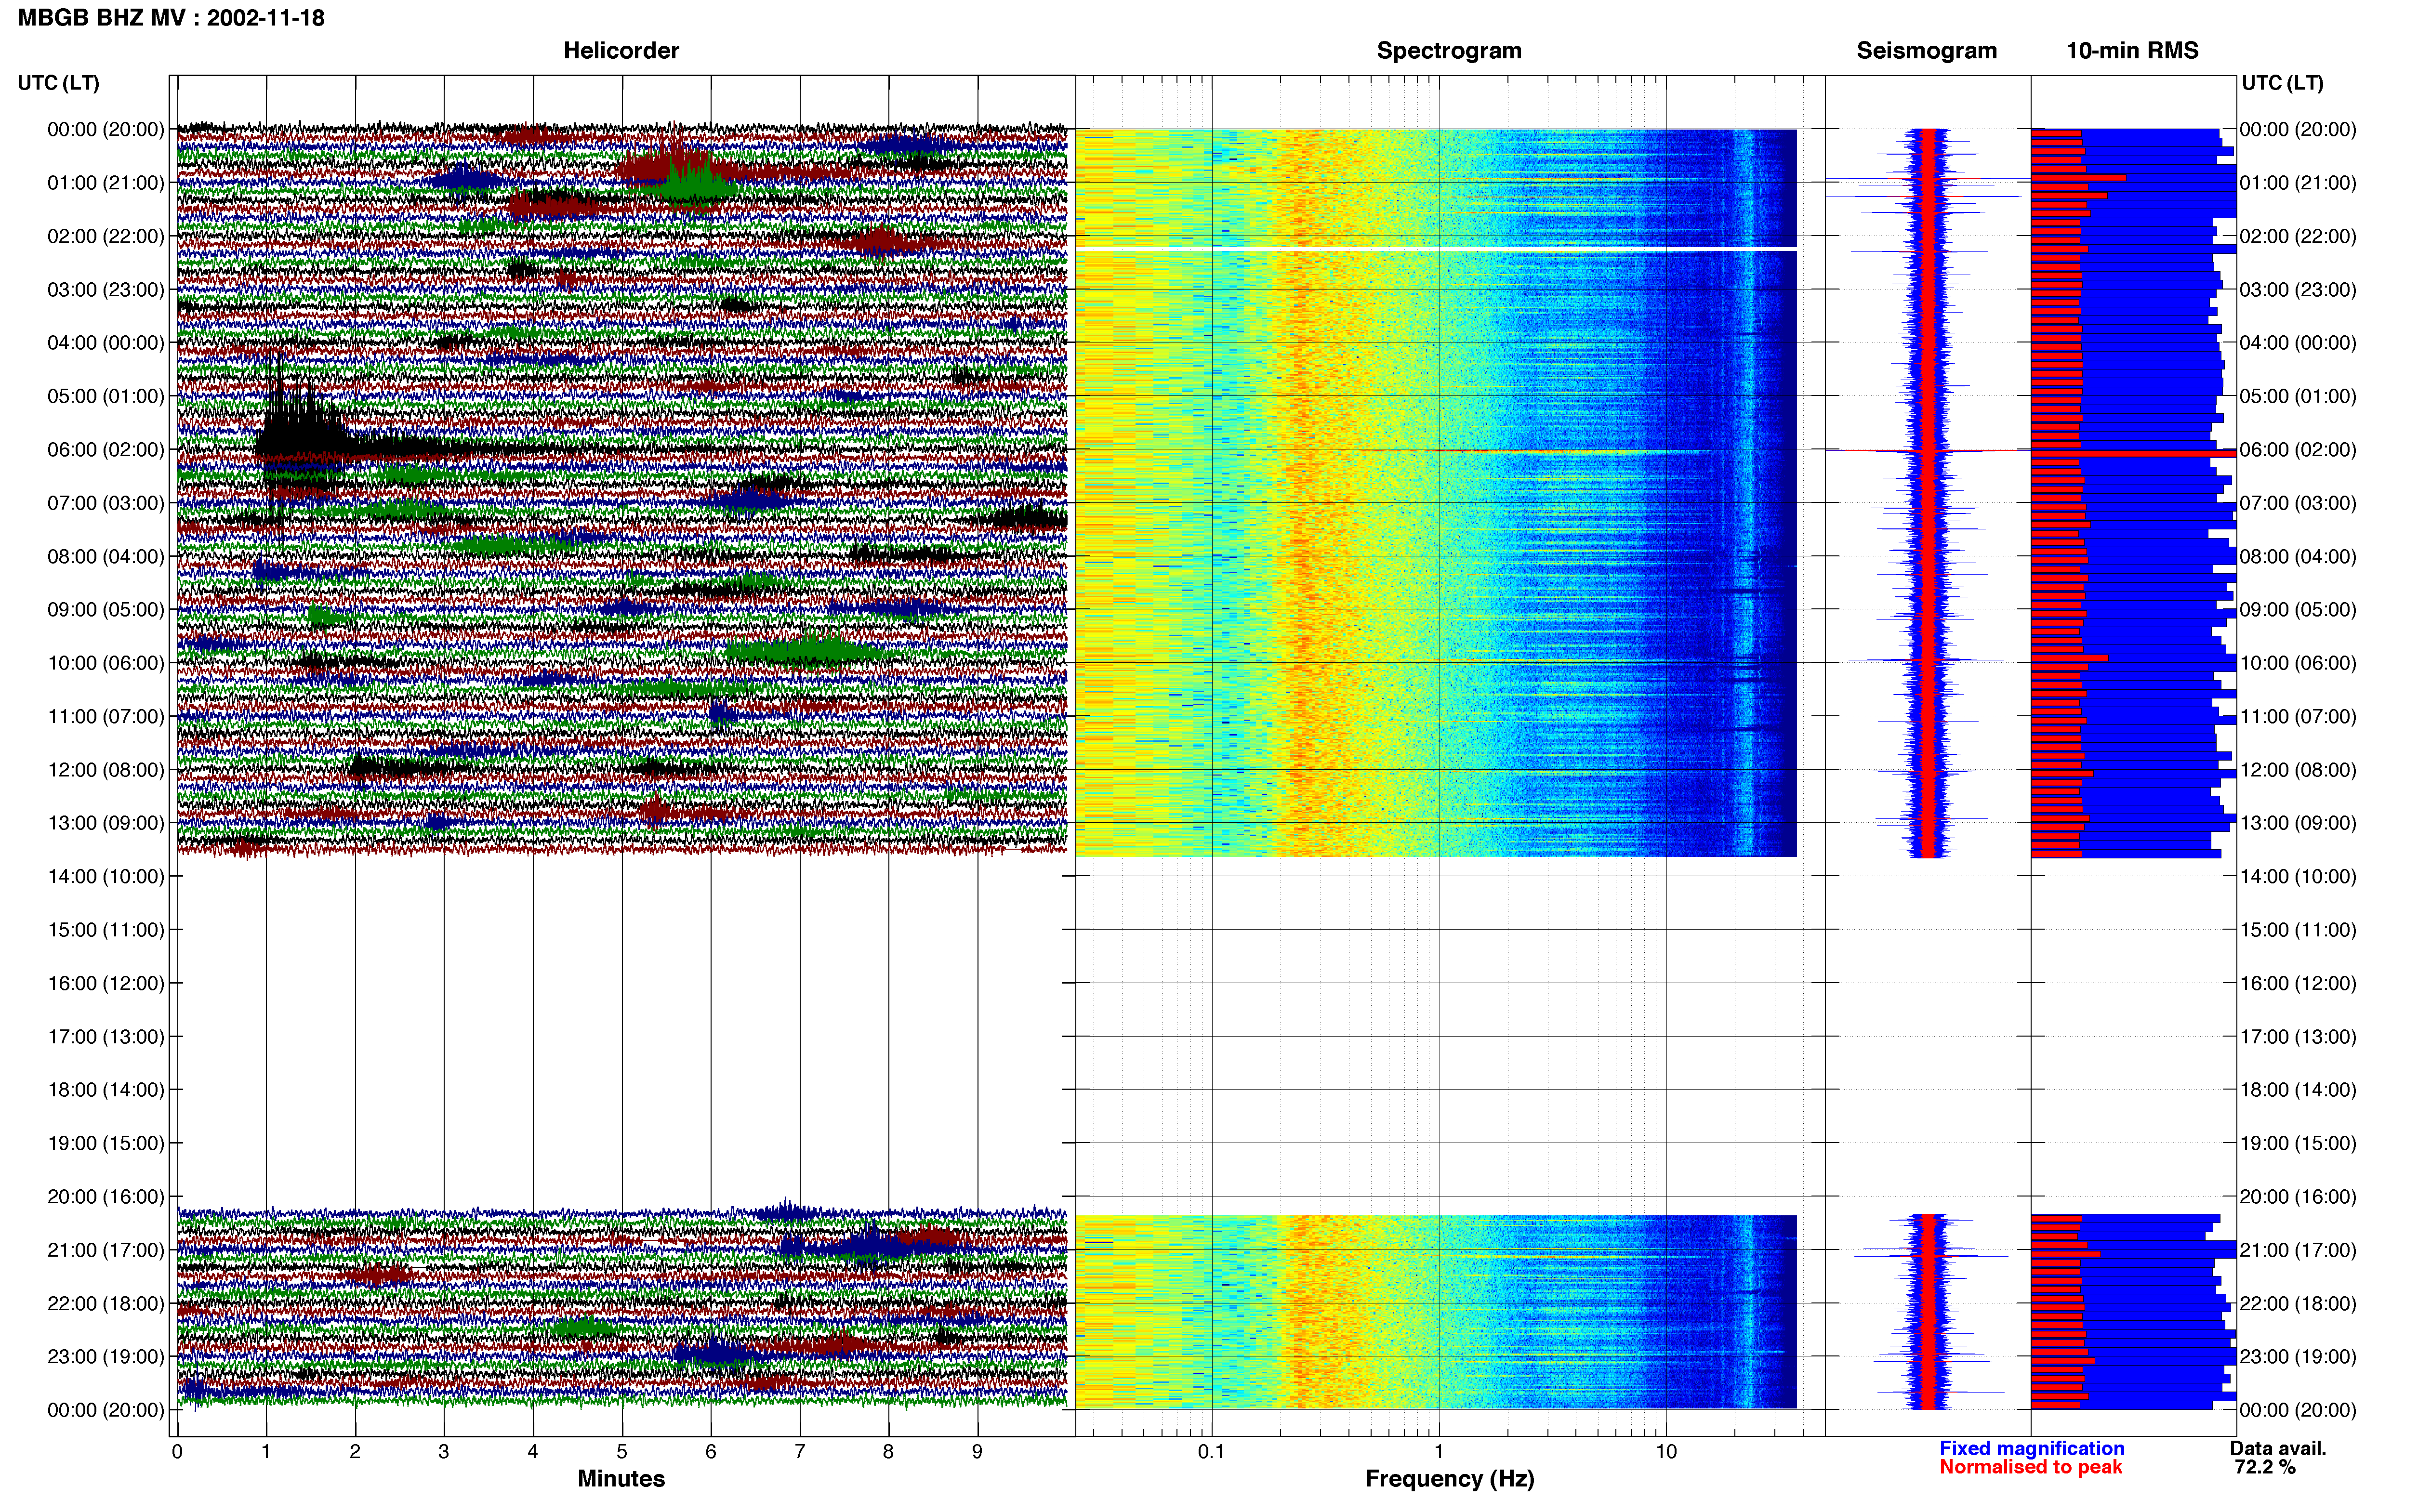
Task: Click the left '10:00 (06:00)' time label
Action: (x=106, y=663)
